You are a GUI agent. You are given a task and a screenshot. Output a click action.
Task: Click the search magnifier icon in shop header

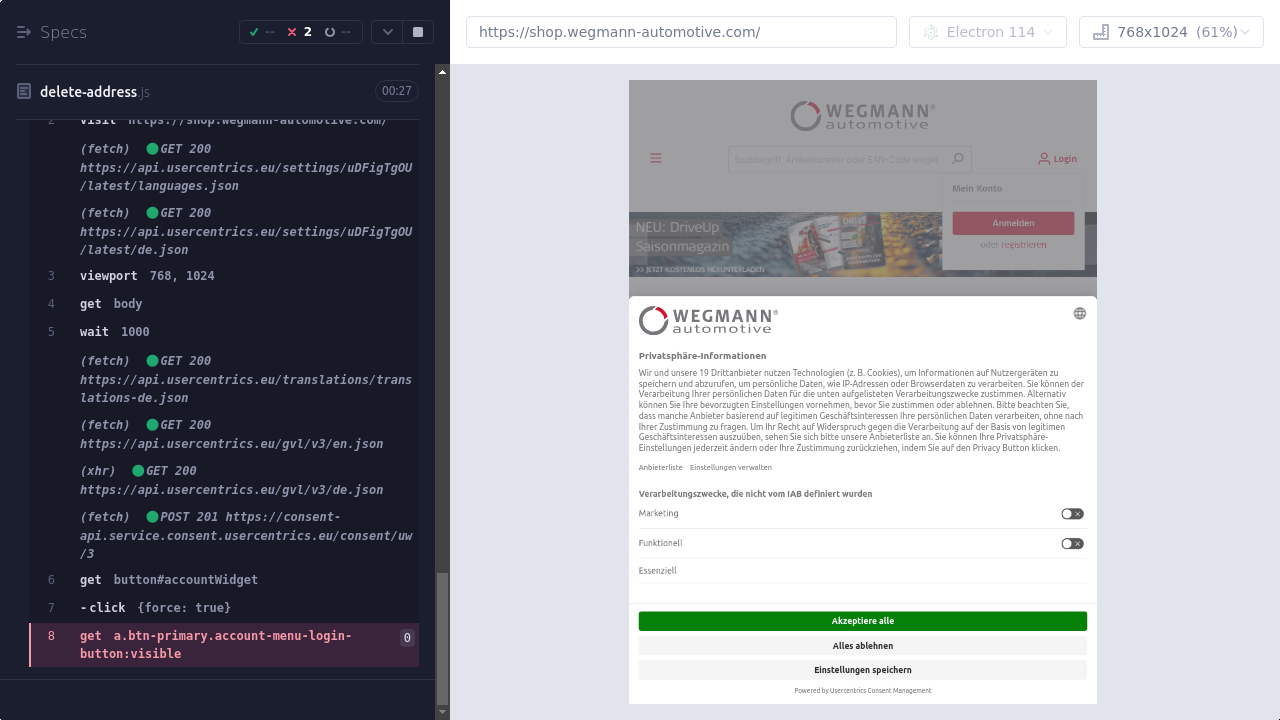click(958, 159)
